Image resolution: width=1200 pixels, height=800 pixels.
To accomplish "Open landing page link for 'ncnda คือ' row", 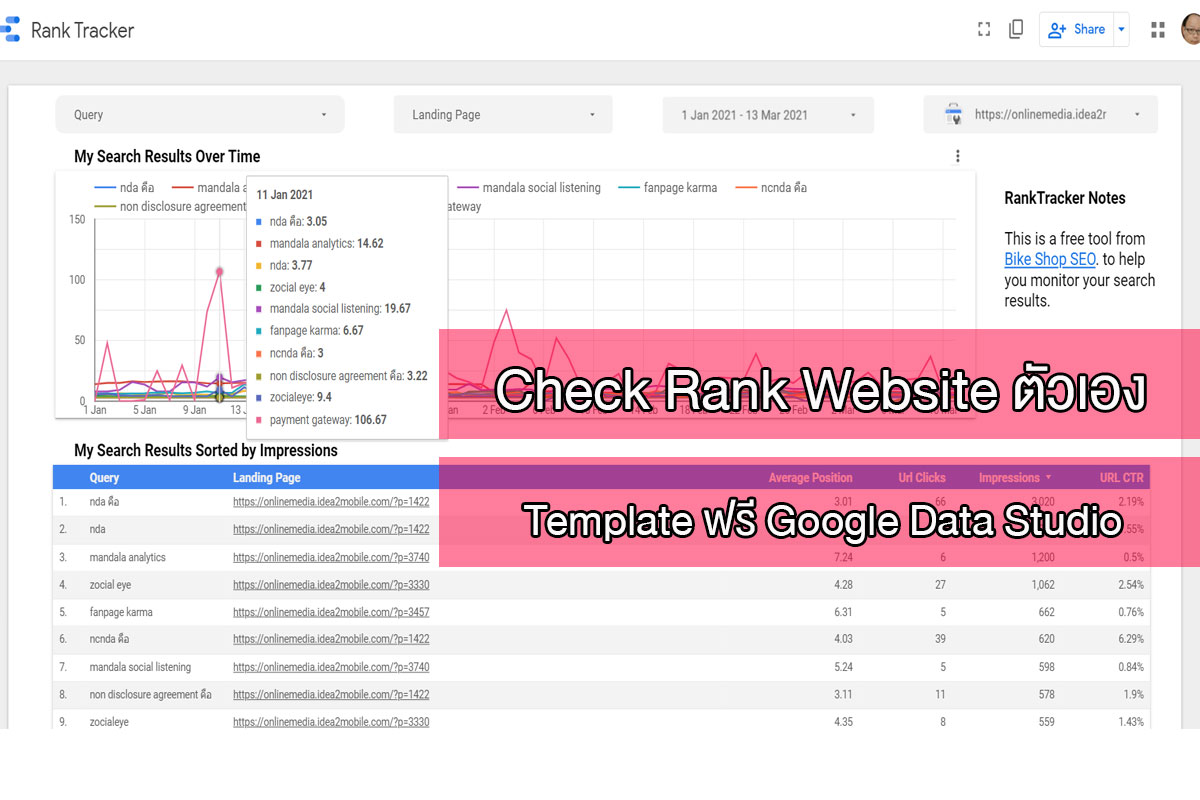I will coord(331,639).
